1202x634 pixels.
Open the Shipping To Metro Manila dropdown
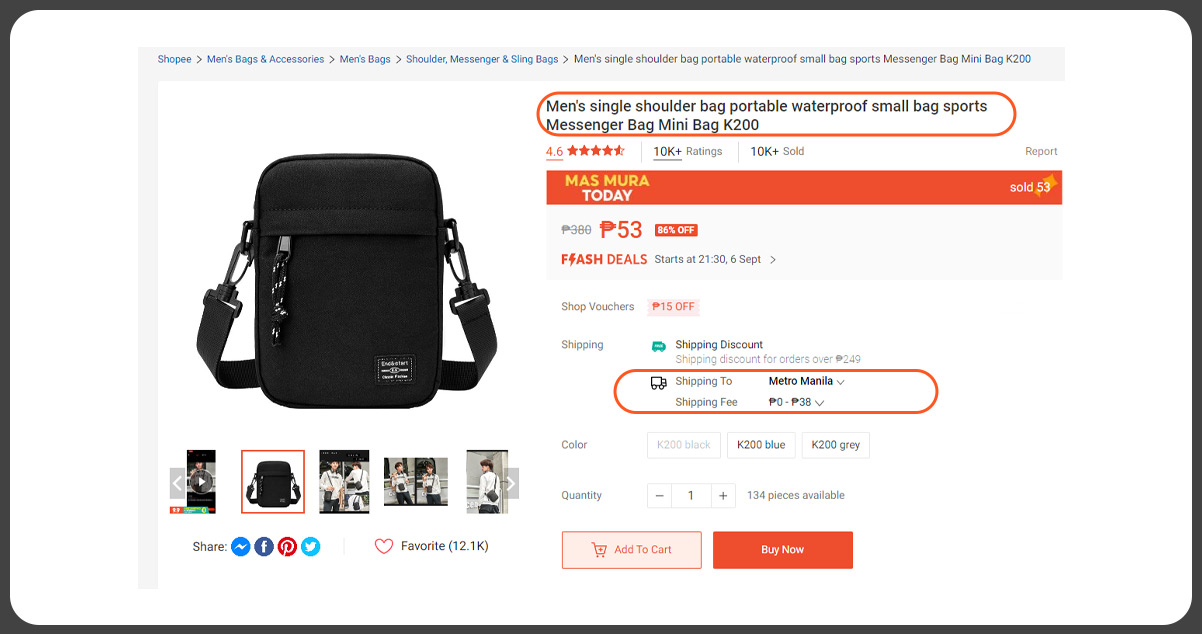coord(806,381)
